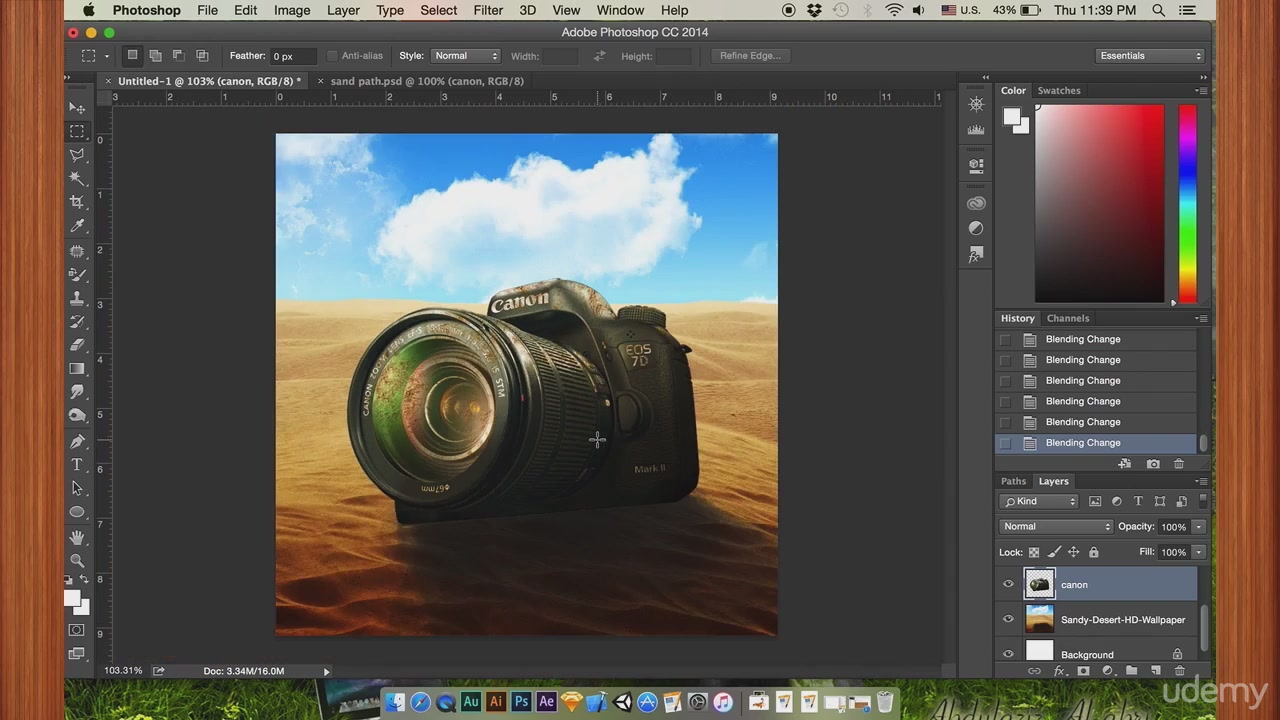Select the Gradient tool
Screen dimensions: 1280x720
pyautogui.click(x=77, y=369)
